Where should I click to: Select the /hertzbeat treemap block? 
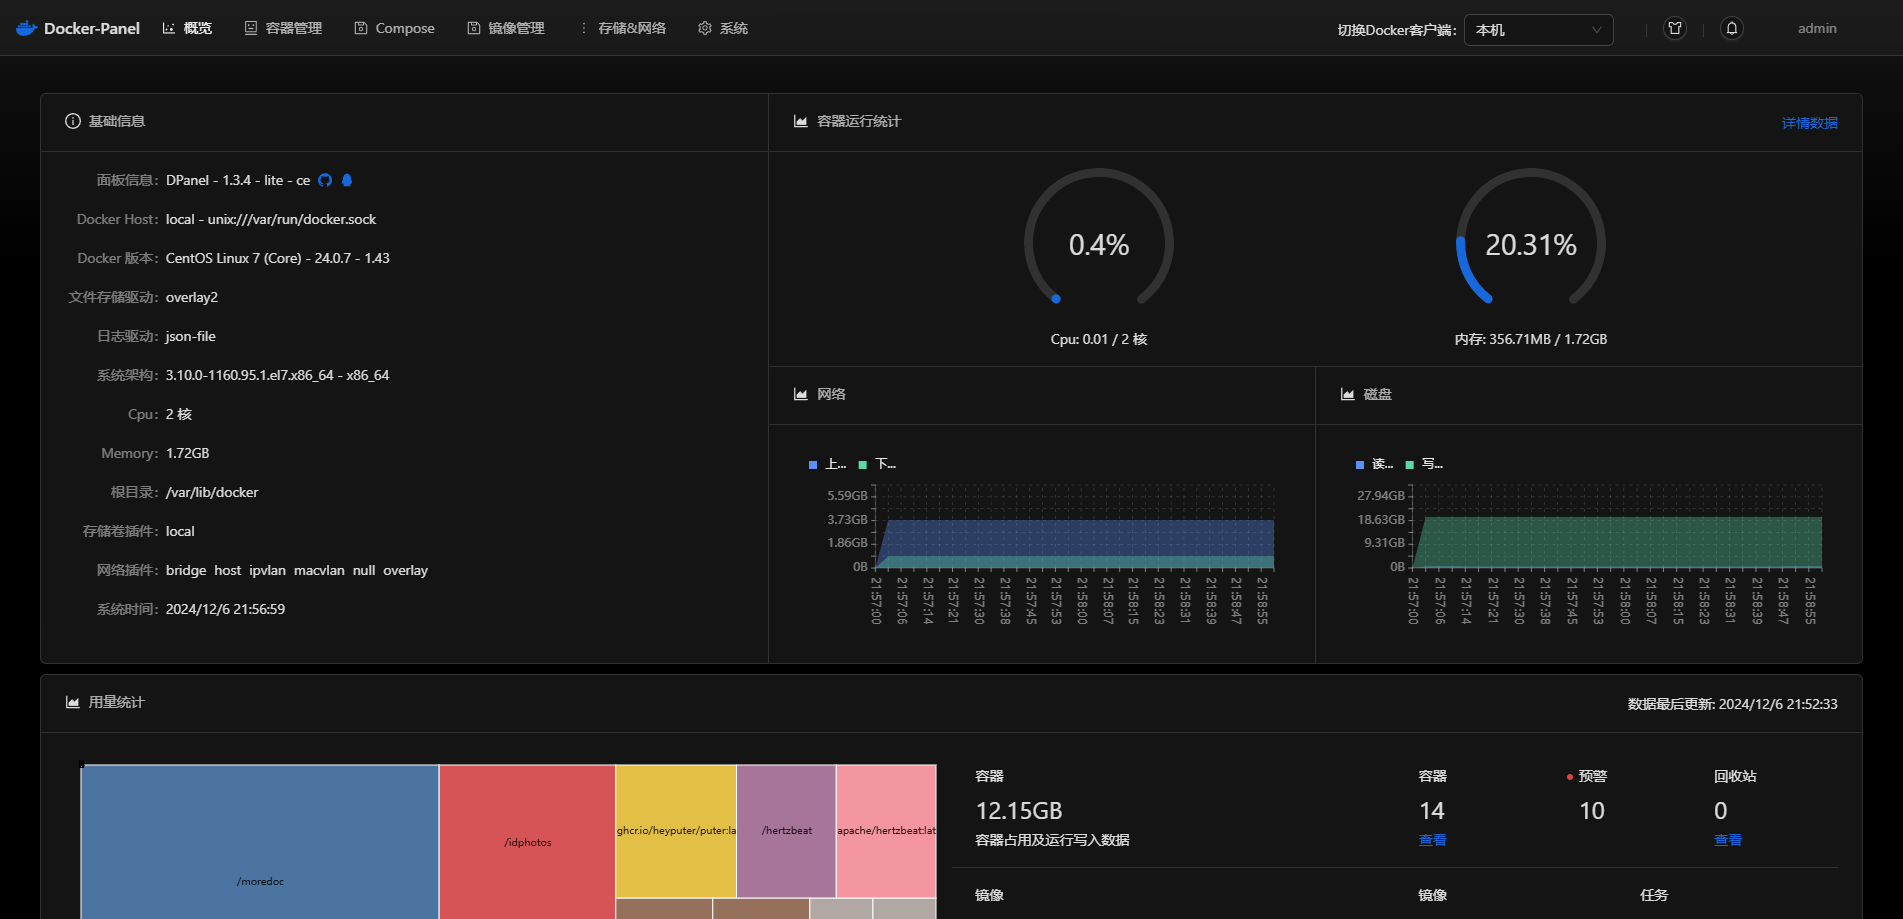click(x=786, y=831)
